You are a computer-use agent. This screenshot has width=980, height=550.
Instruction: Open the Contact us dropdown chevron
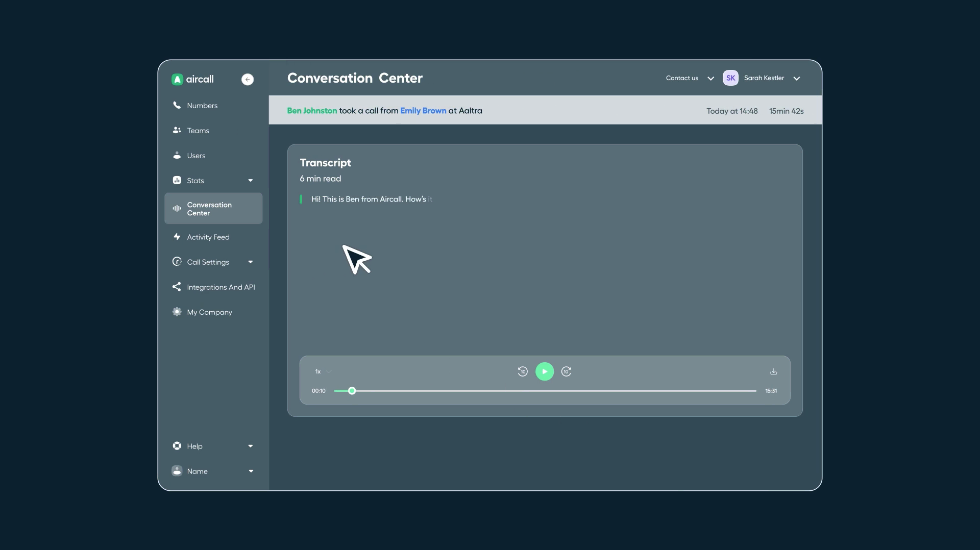point(711,79)
